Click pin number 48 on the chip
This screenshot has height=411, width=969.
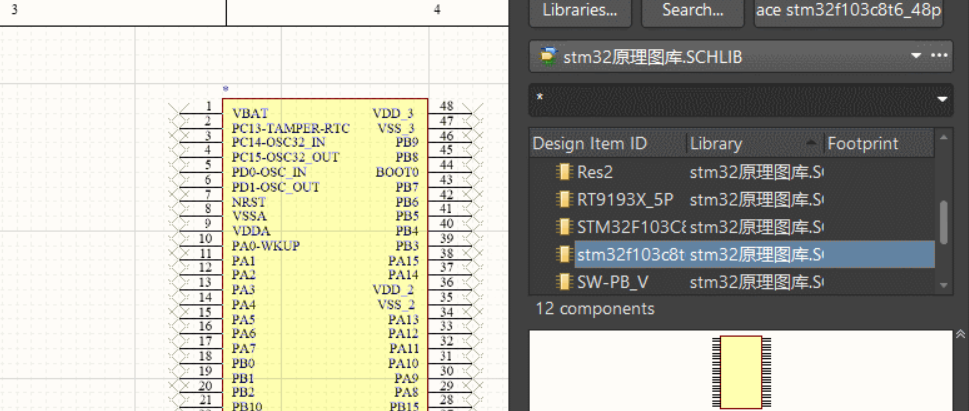pos(446,106)
